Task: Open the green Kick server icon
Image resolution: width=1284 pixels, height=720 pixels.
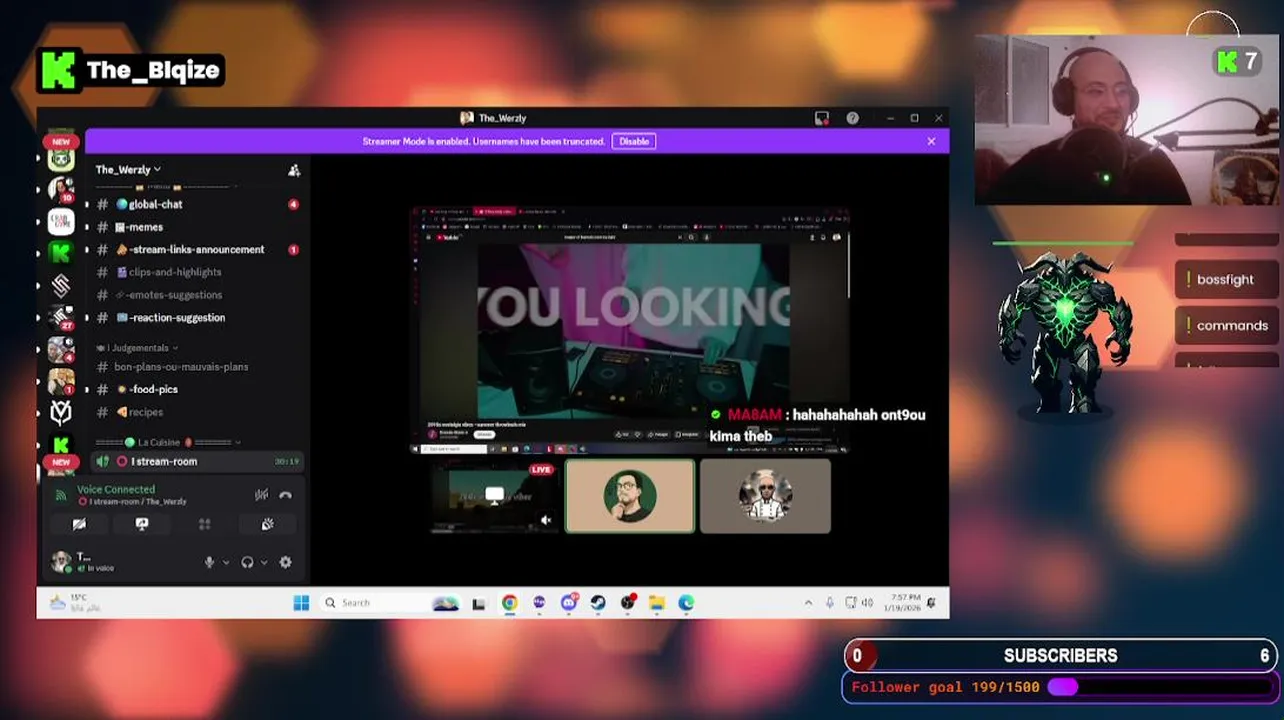Action: (61, 252)
